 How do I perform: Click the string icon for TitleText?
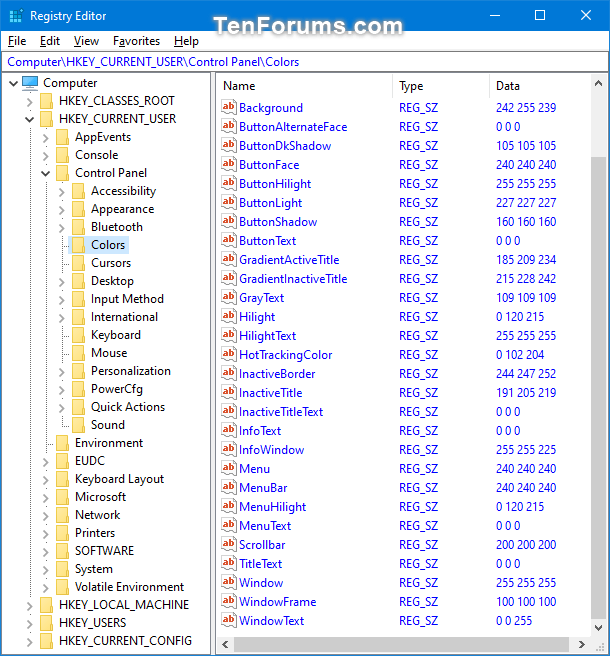point(228,563)
